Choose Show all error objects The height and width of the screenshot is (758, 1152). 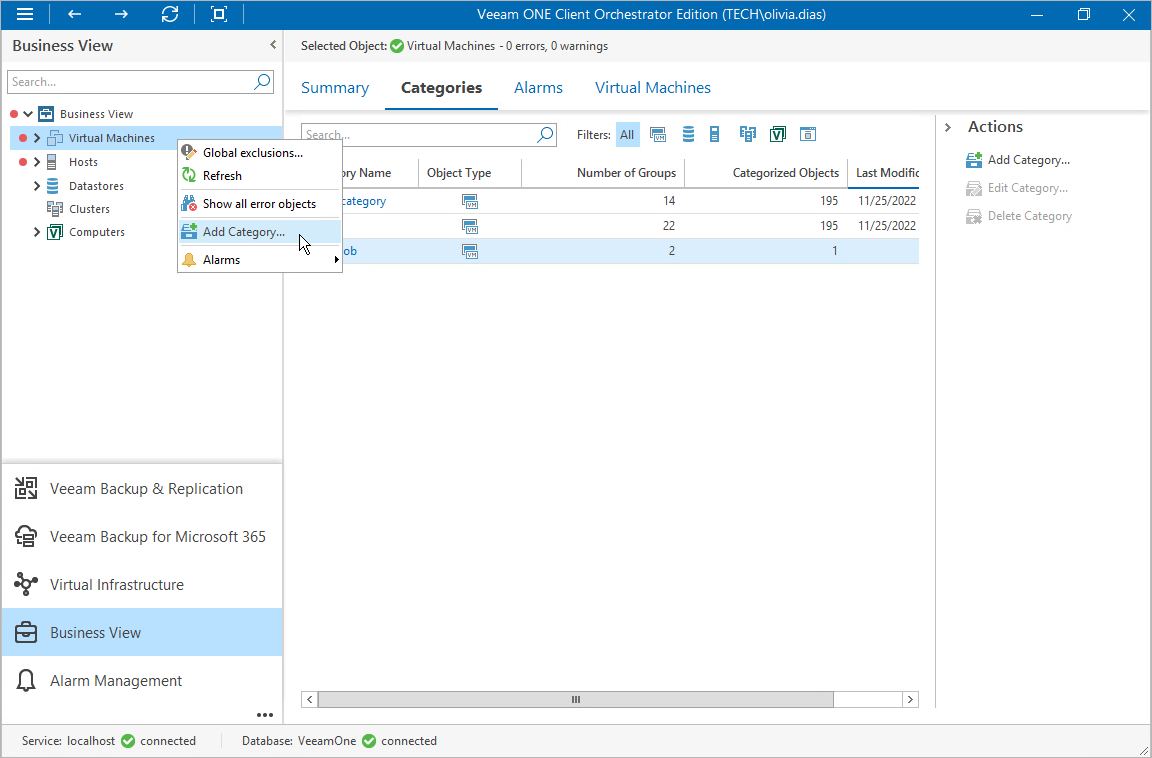[260, 203]
